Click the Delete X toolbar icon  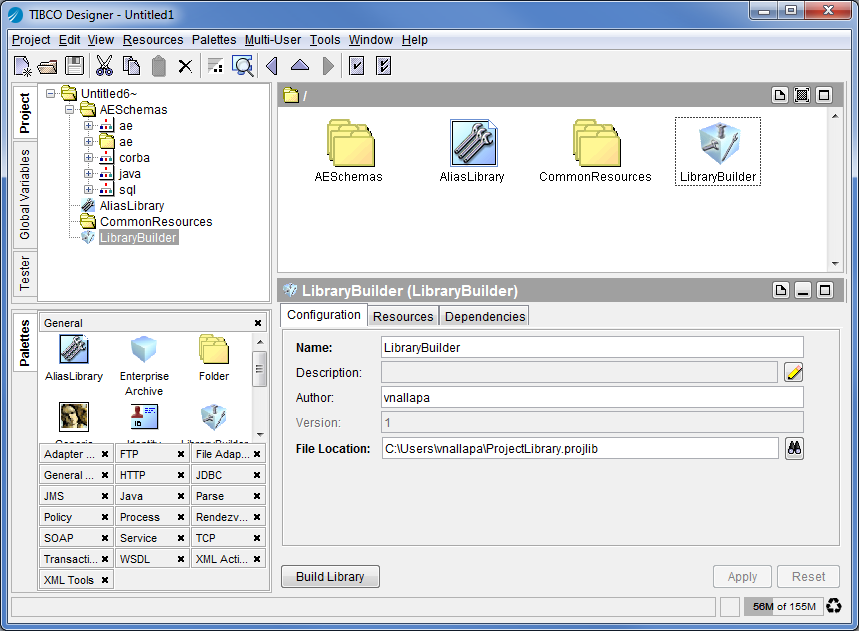point(185,66)
